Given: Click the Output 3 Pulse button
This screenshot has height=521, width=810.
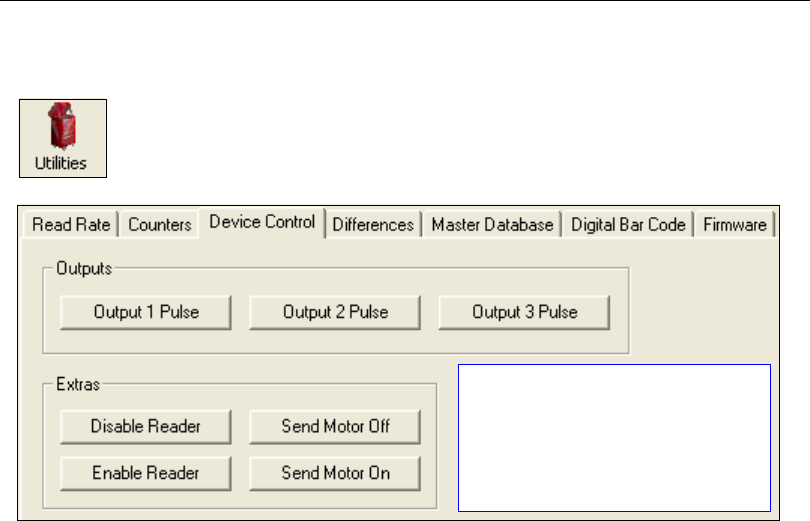Looking at the screenshot, I should coord(524,312).
